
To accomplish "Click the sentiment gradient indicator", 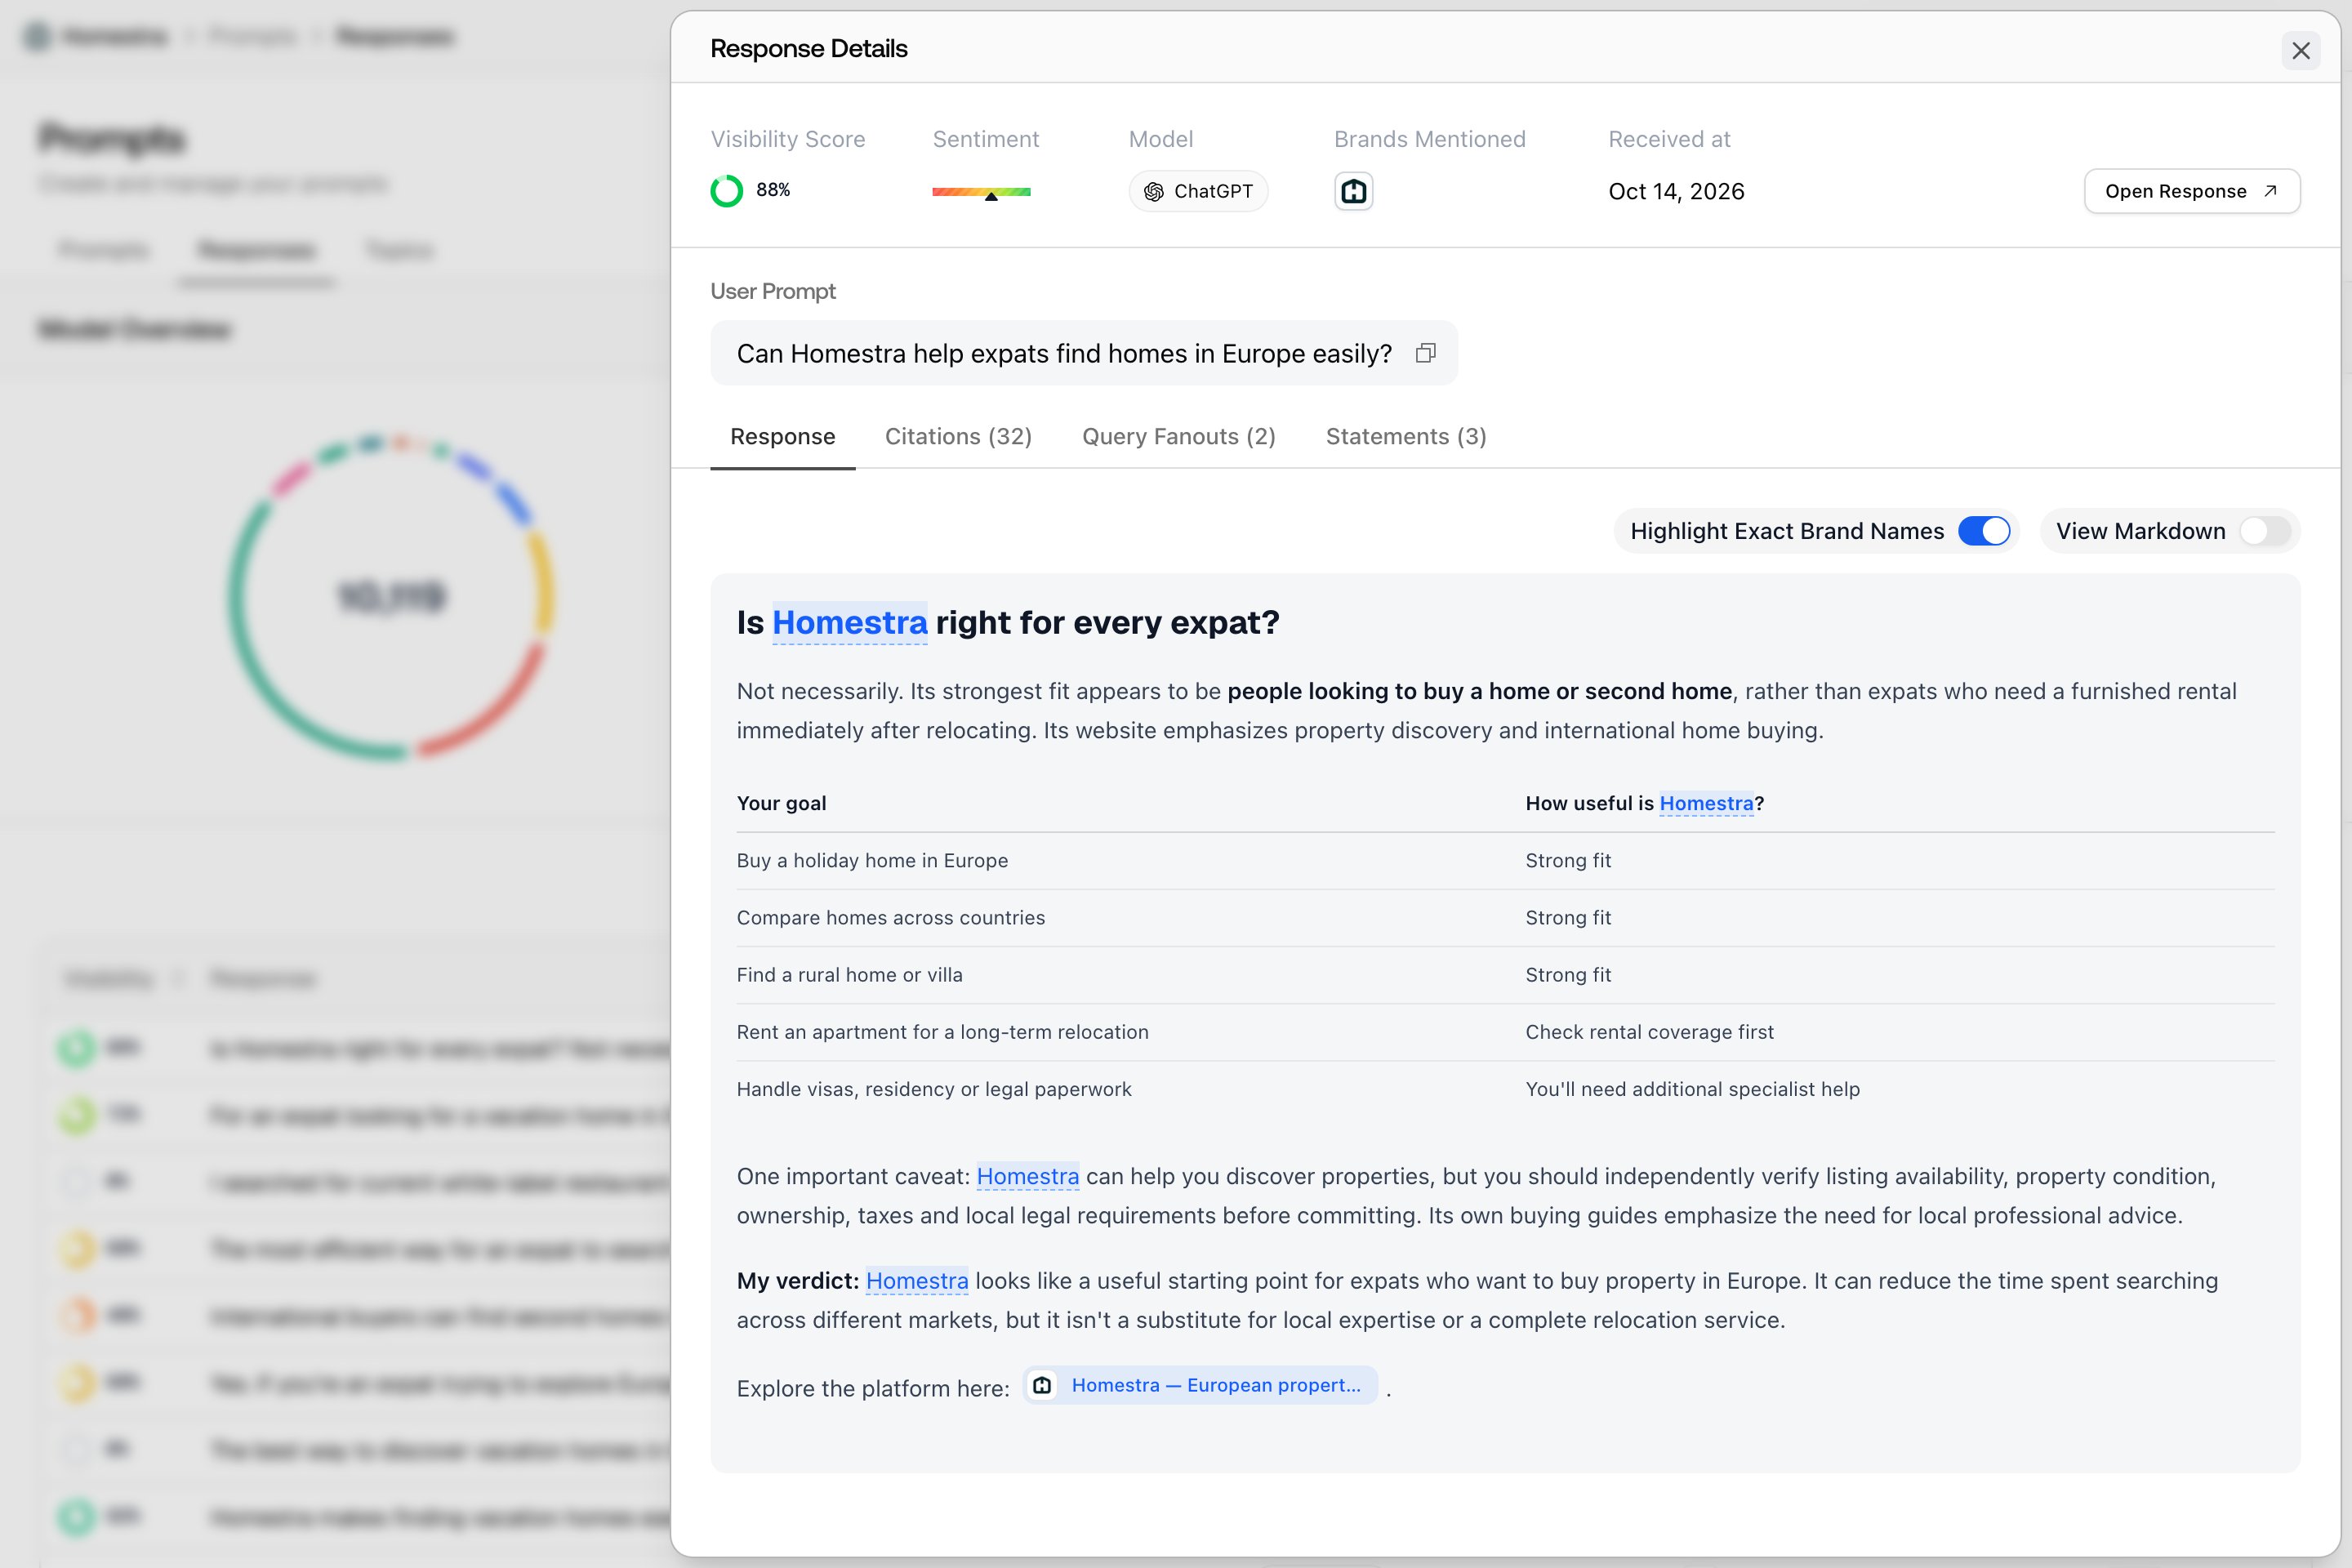I will pyautogui.click(x=981, y=192).
